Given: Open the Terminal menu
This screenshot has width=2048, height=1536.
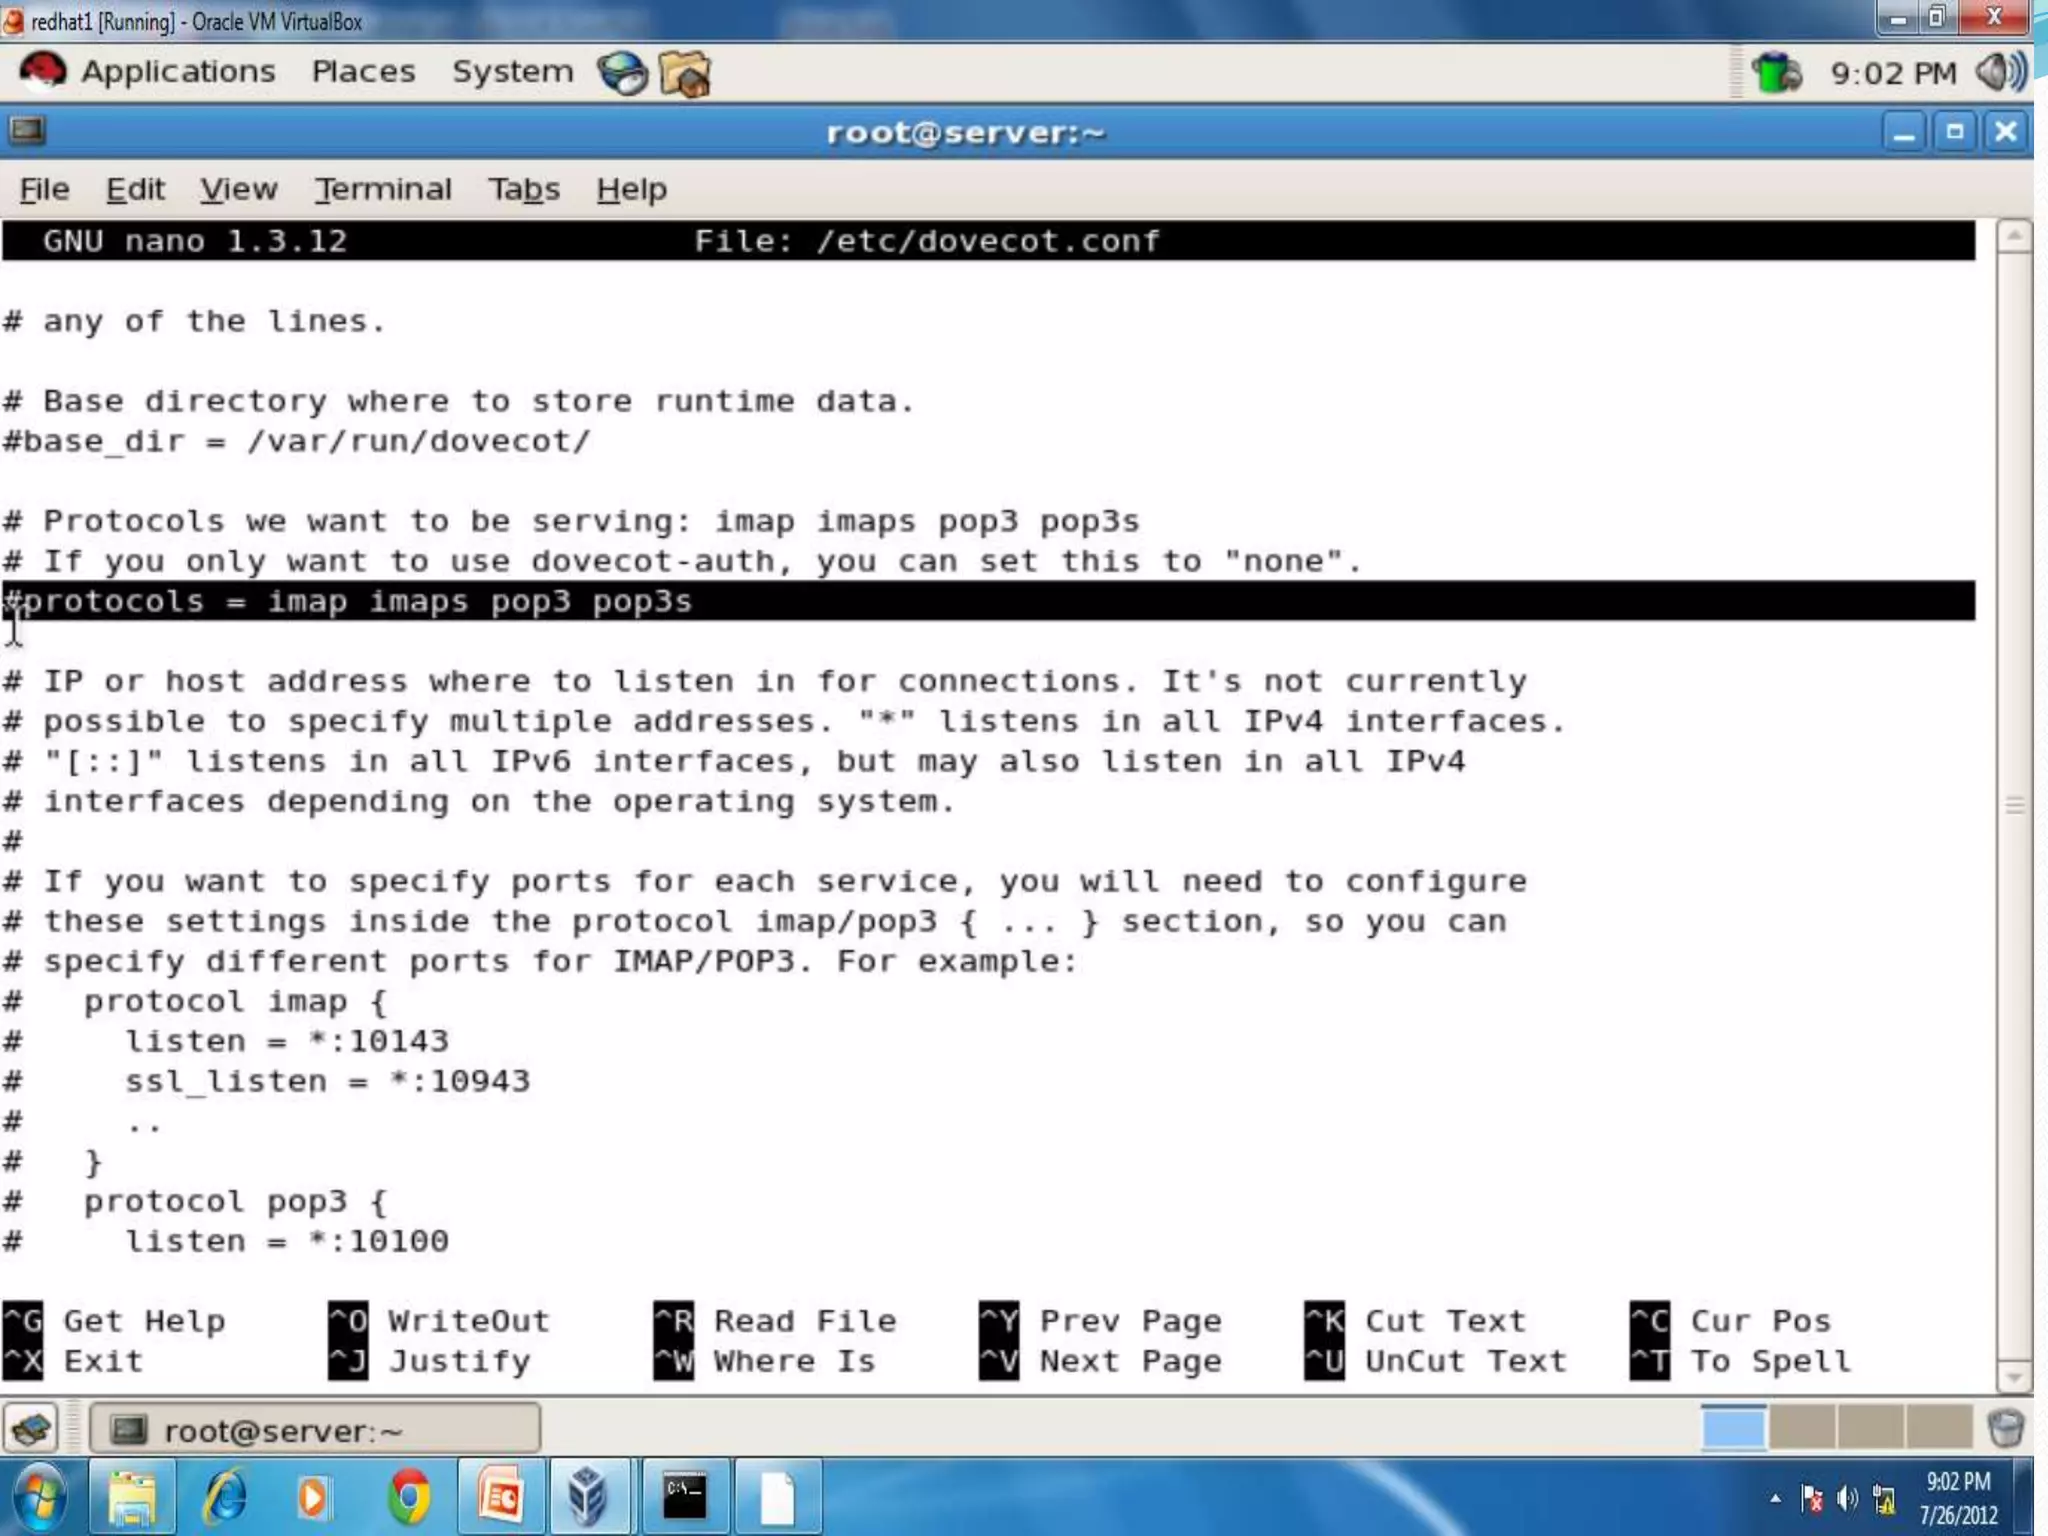Looking at the screenshot, I should click(x=383, y=189).
